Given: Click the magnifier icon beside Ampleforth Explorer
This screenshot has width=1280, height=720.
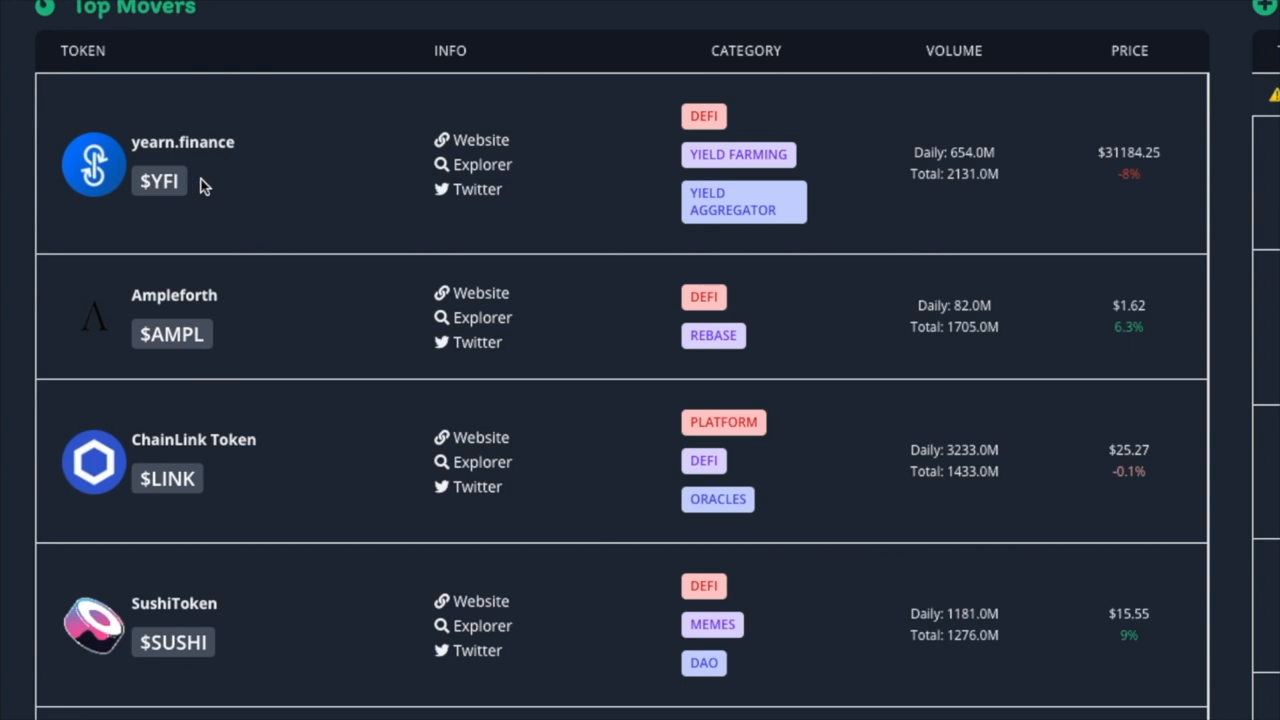Looking at the screenshot, I should [441, 317].
